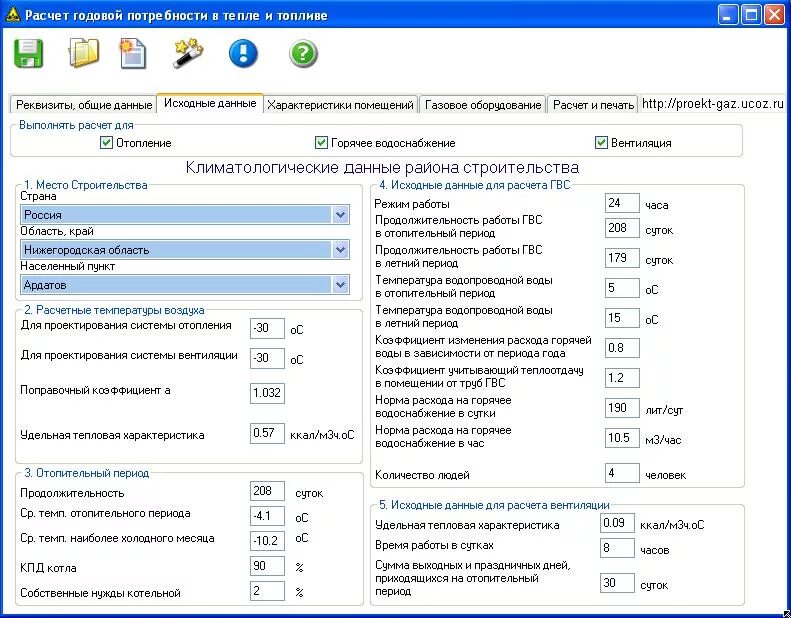Select the Исходные данные tab
Screen dimensions: 791x618
tap(210, 103)
